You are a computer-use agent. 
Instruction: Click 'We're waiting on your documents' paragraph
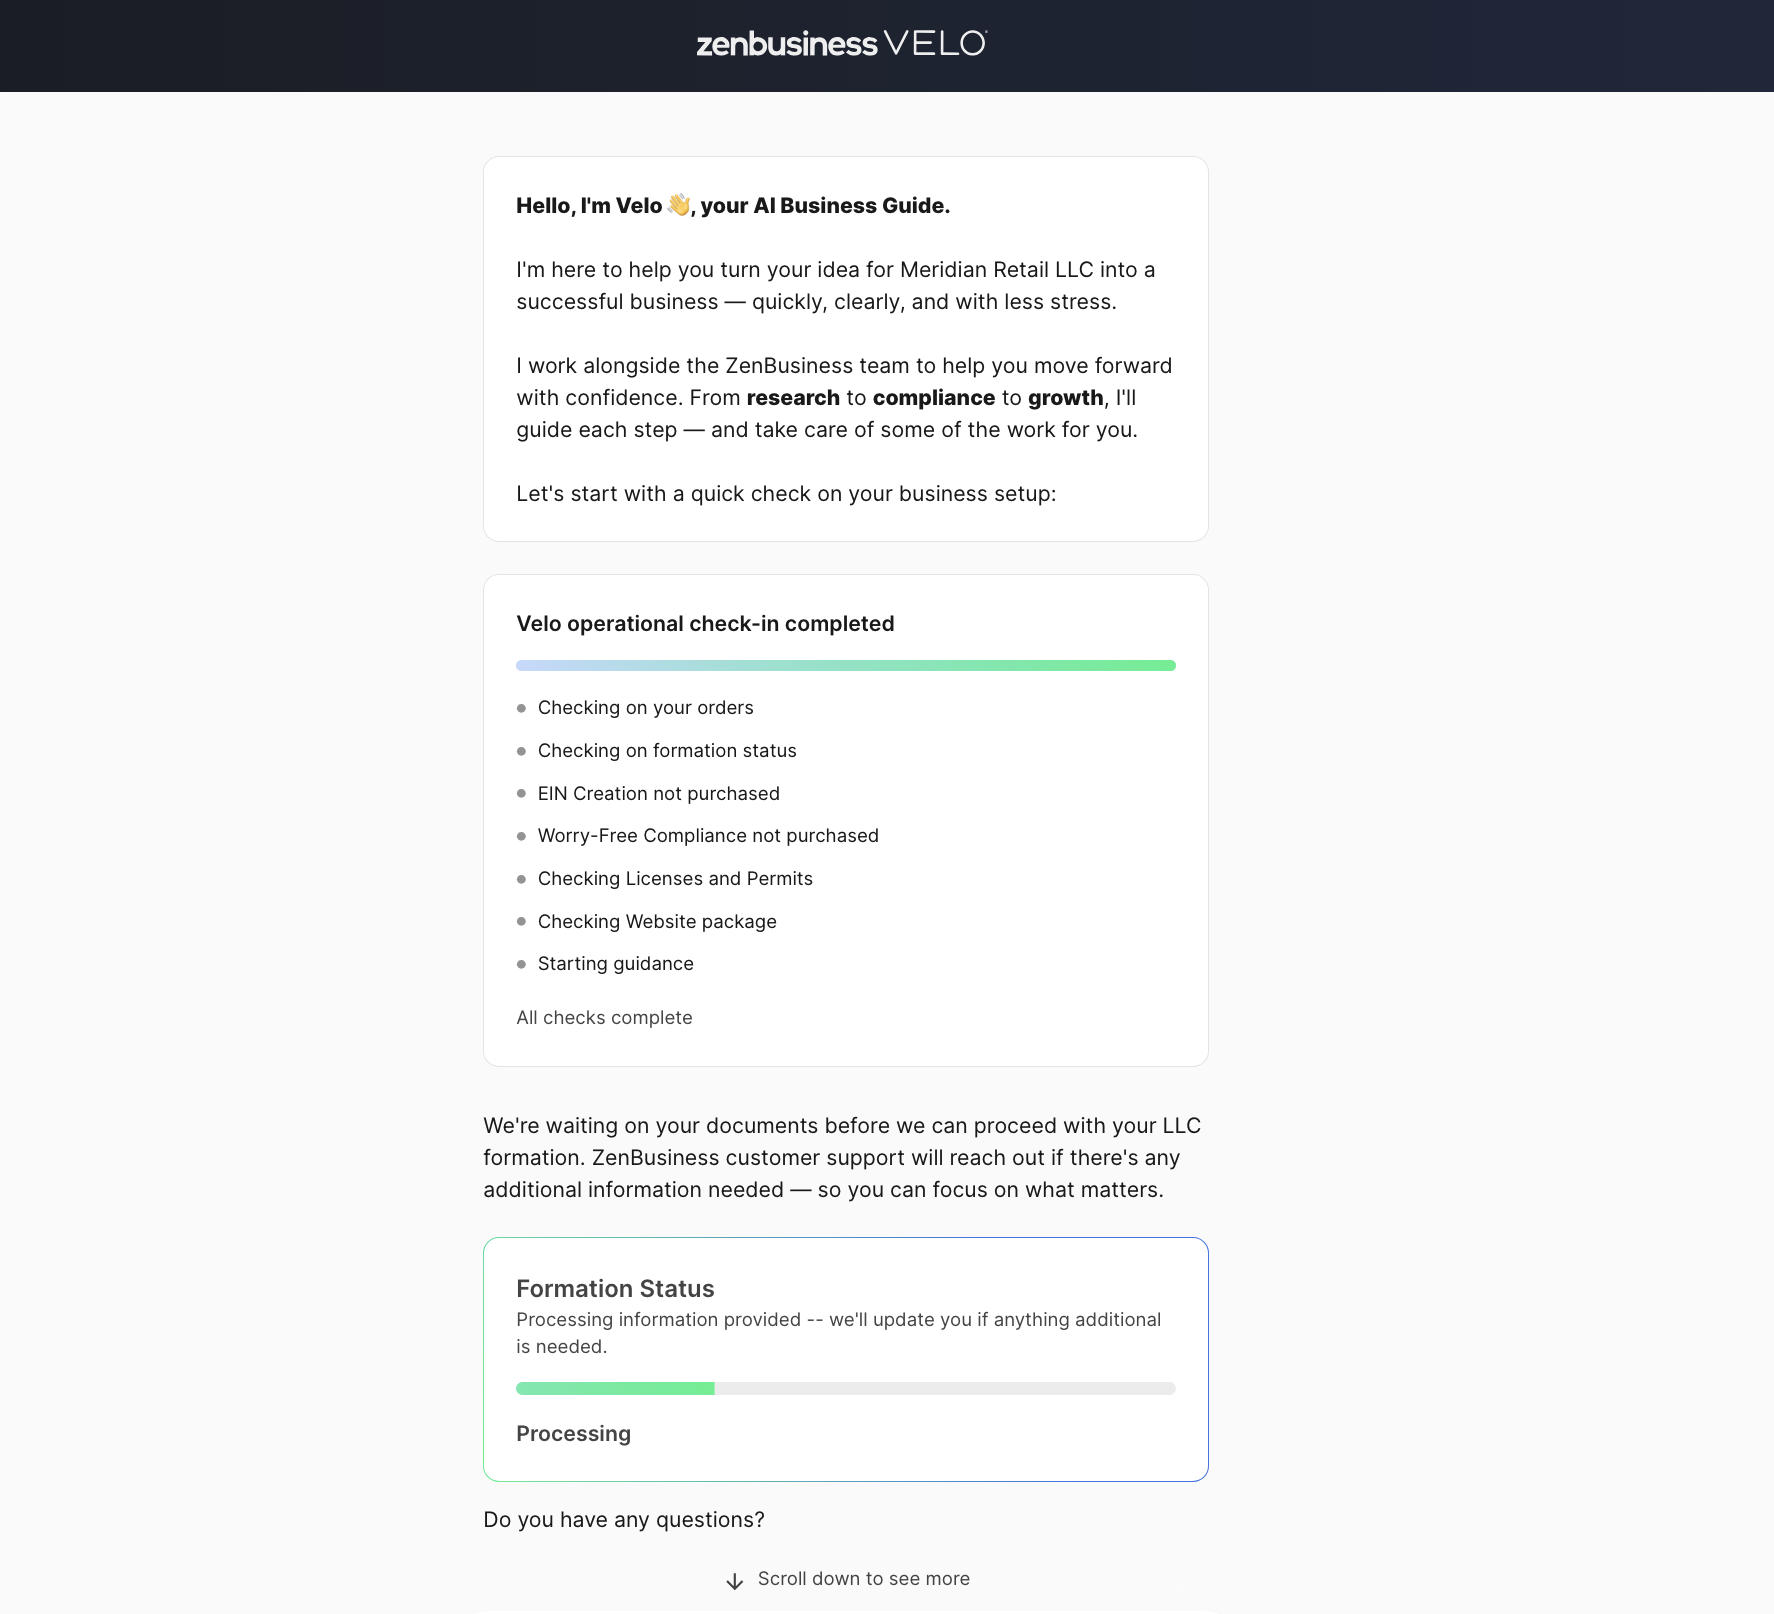(843, 1158)
